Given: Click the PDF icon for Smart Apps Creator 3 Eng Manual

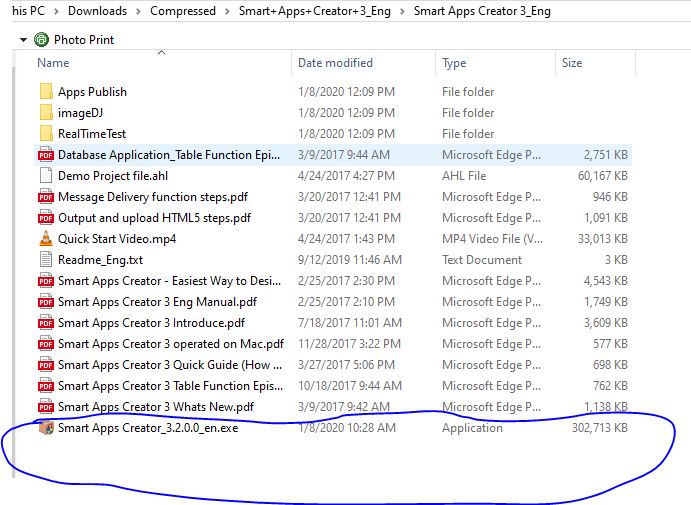Looking at the screenshot, I should click(46, 302).
